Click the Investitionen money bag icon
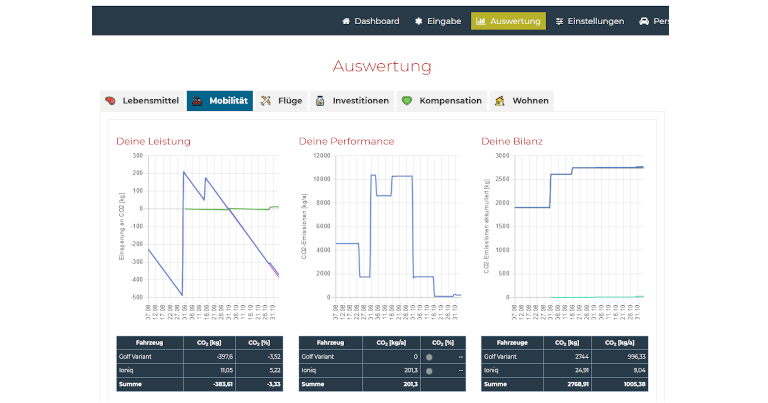768x403 pixels. (320, 101)
